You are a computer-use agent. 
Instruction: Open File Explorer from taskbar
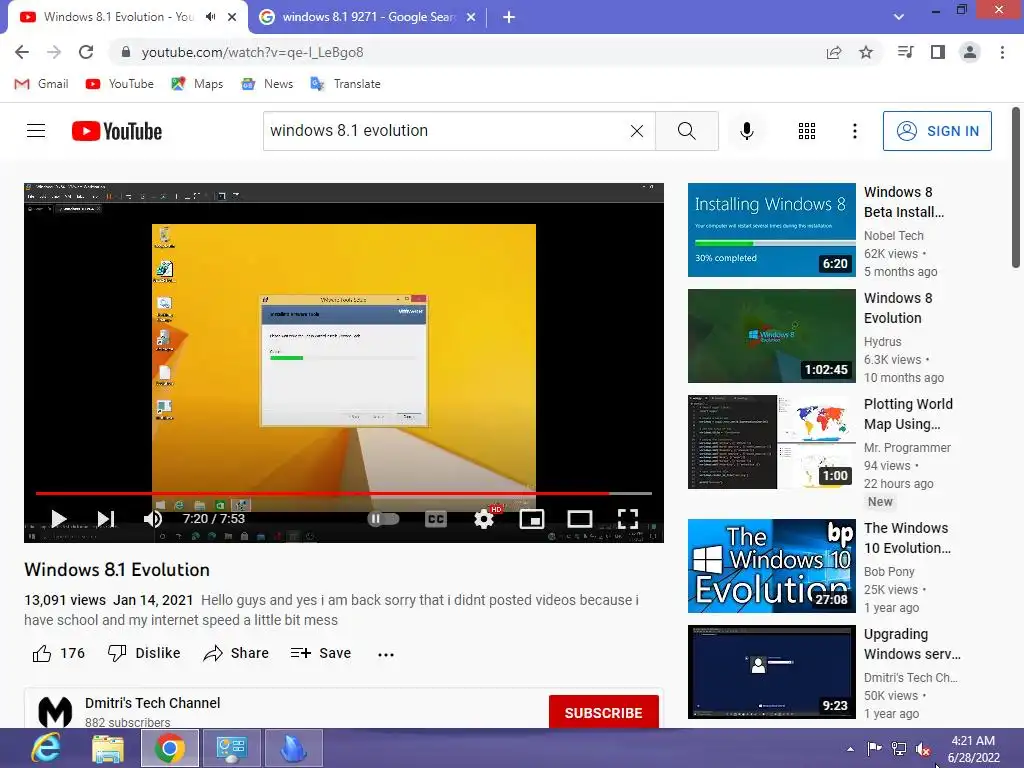click(x=108, y=748)
